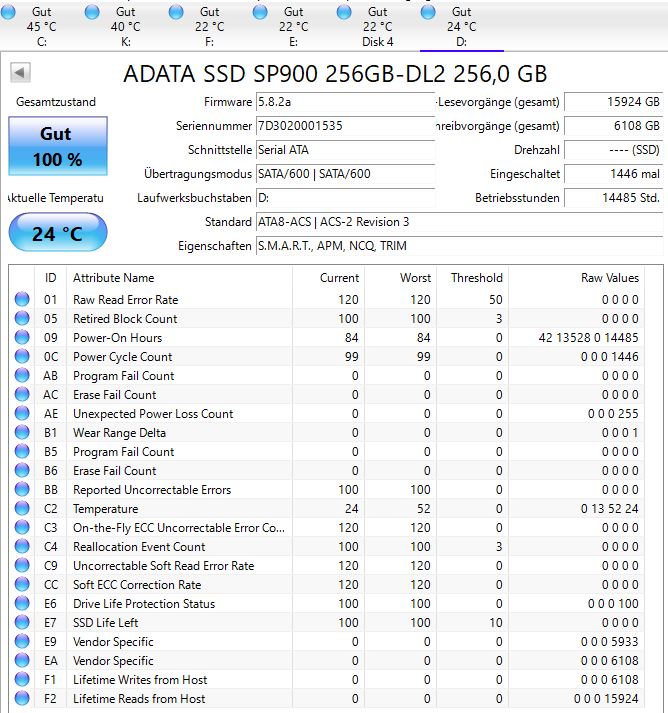Click raw value 0 0 0 5933
668x713 pixels.
coord(609,642)
